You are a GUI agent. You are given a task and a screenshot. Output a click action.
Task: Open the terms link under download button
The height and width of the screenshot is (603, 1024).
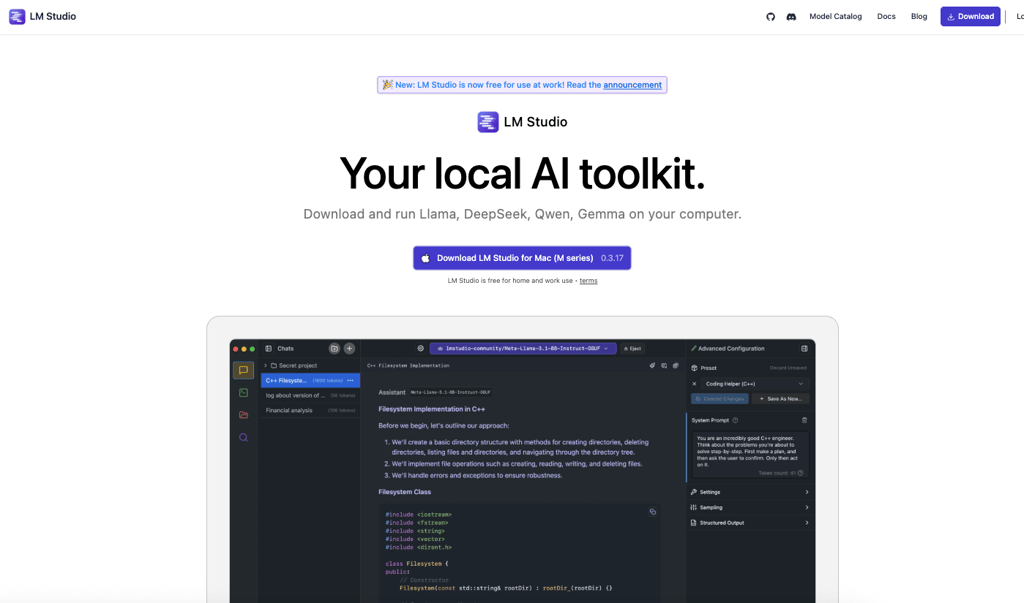pos(588,281)
